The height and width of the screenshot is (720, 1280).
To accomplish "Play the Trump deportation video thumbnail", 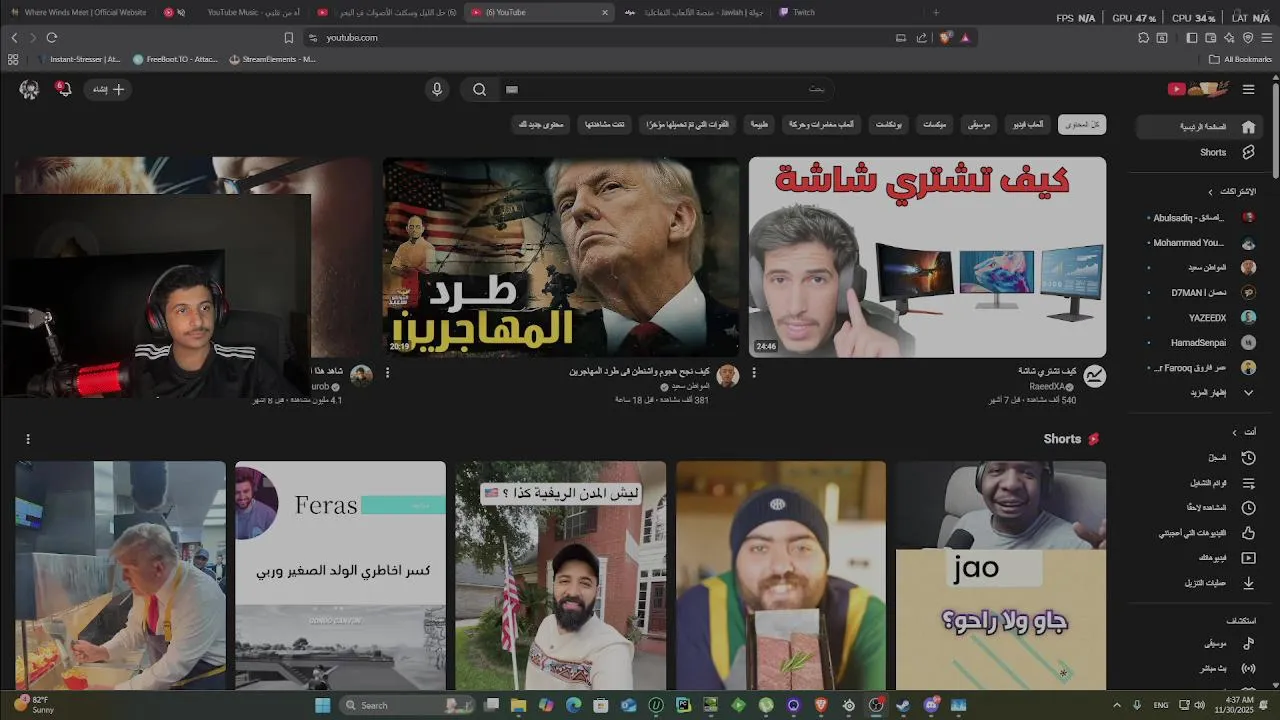I will [x=561, y=257].
